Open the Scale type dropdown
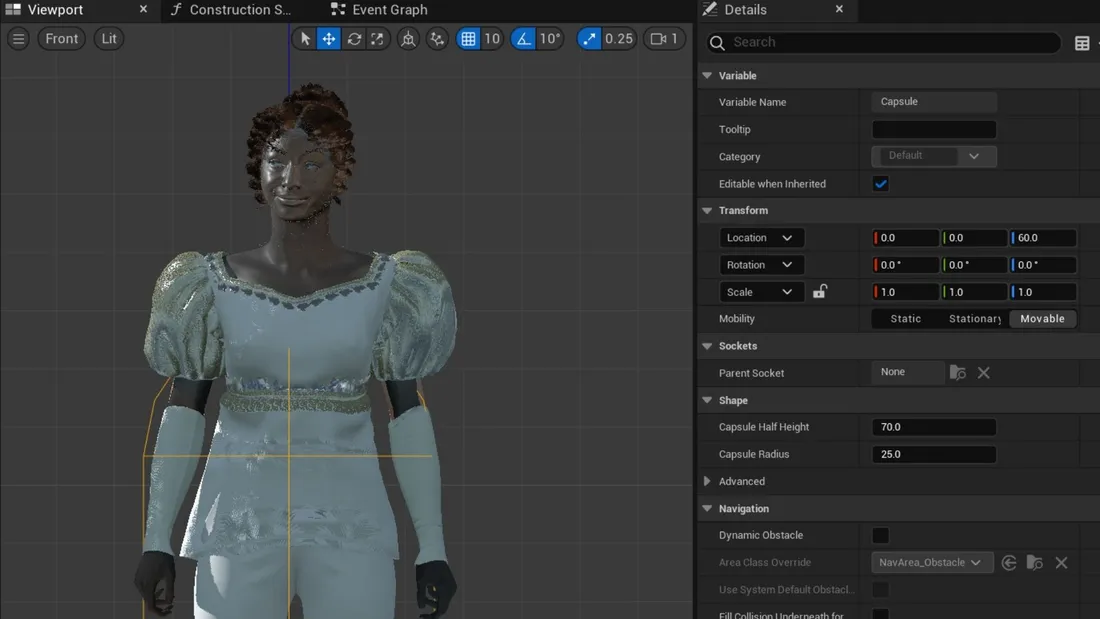1100x619 pixels. 760,292
